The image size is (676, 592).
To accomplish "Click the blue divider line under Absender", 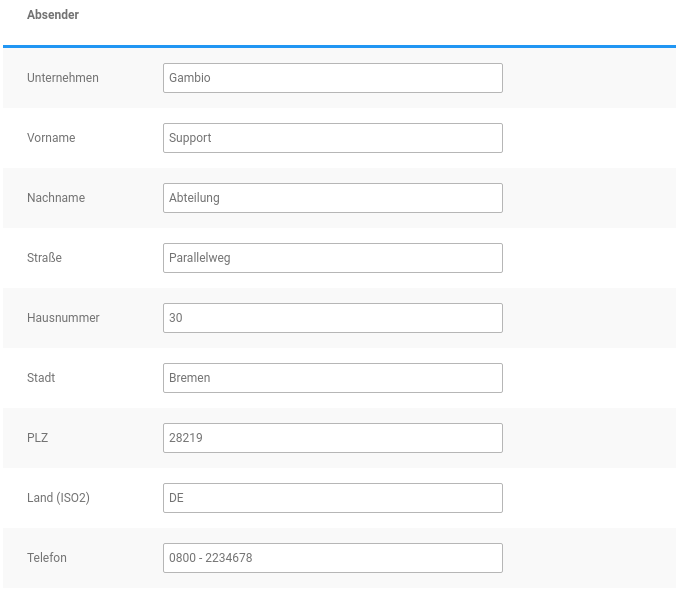I will [x=338, y=46].
